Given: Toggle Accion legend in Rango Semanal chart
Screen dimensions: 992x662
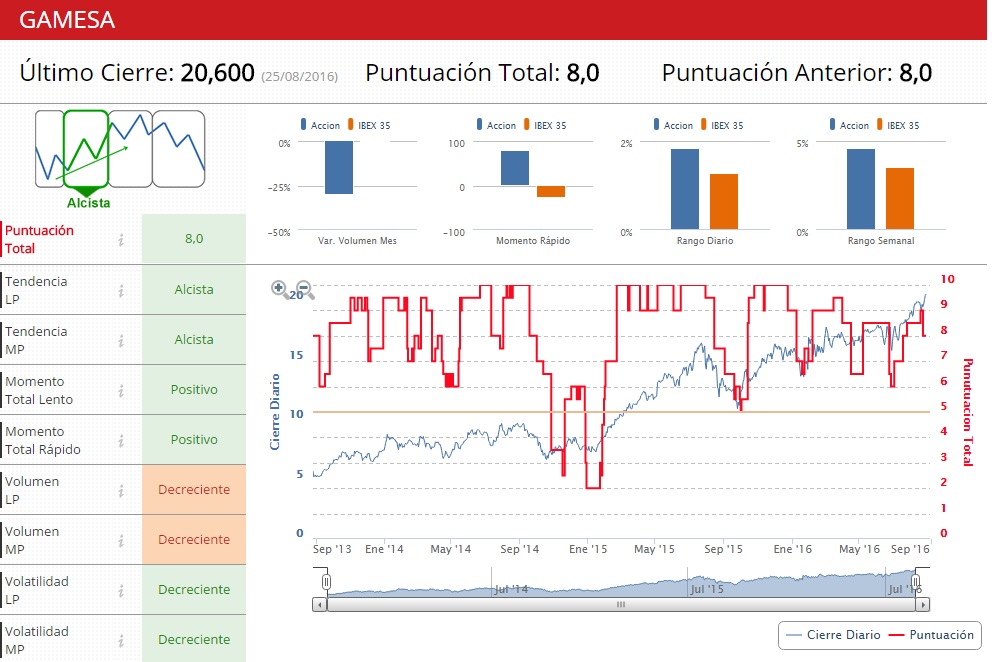Looking at the screenshot, I should (849, 125).
